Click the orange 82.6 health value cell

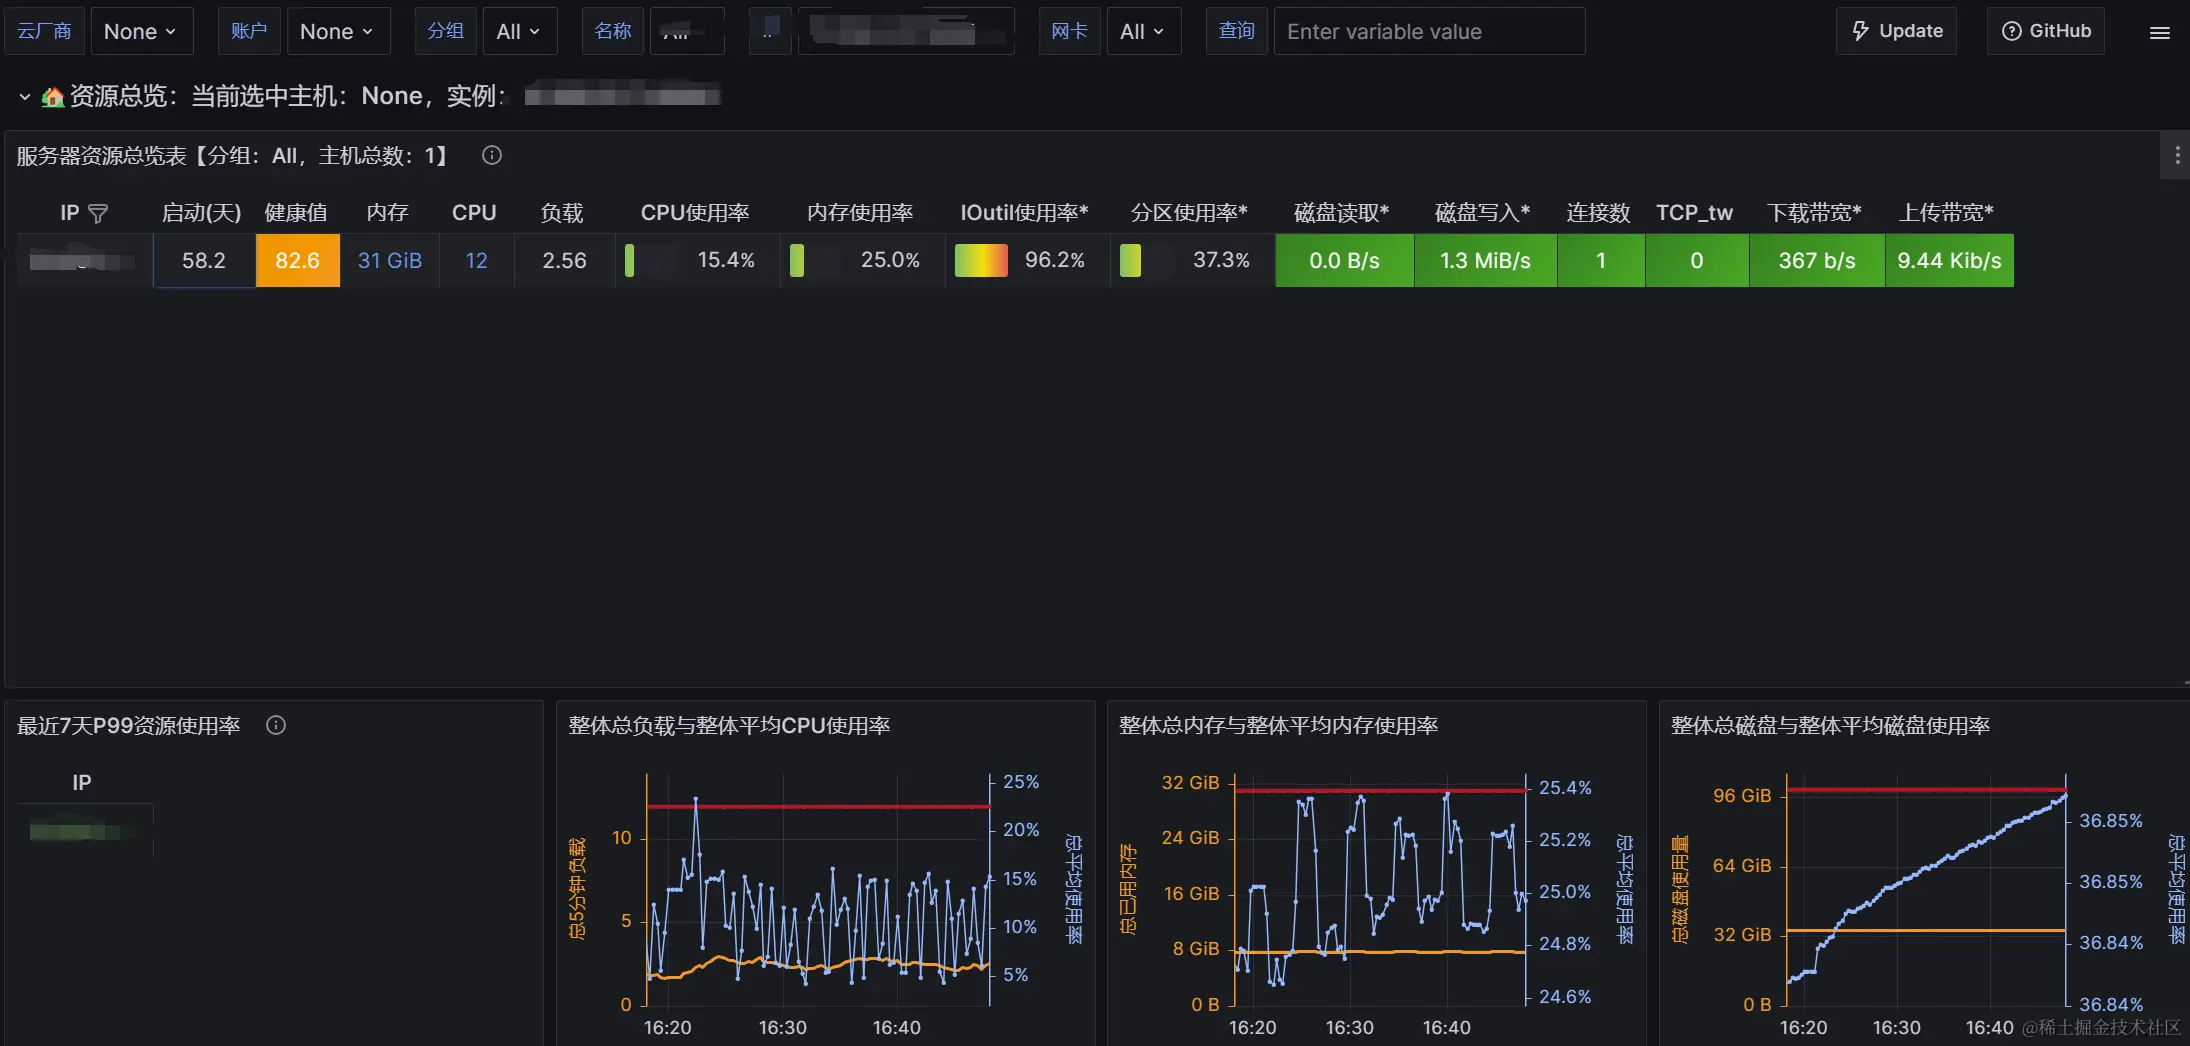pos(298,260)
